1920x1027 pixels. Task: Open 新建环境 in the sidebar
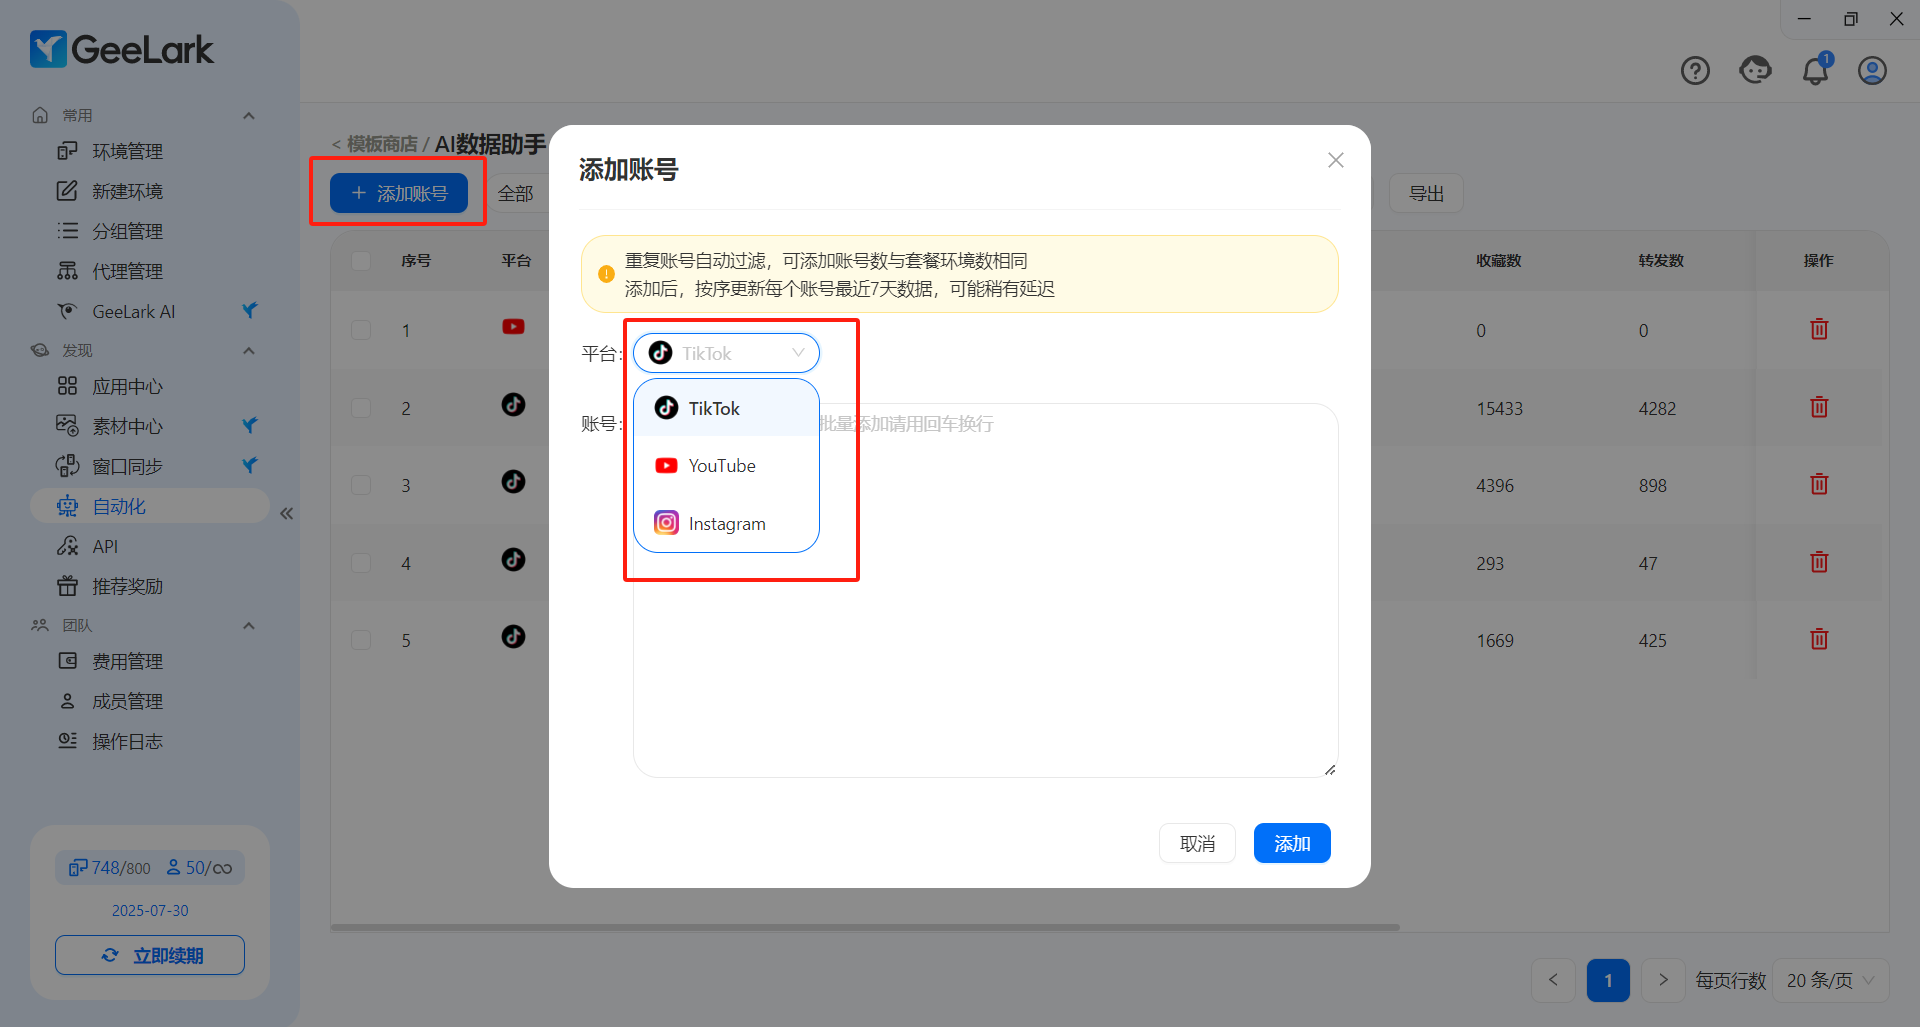pyautogui.click(x=127, y=191)
